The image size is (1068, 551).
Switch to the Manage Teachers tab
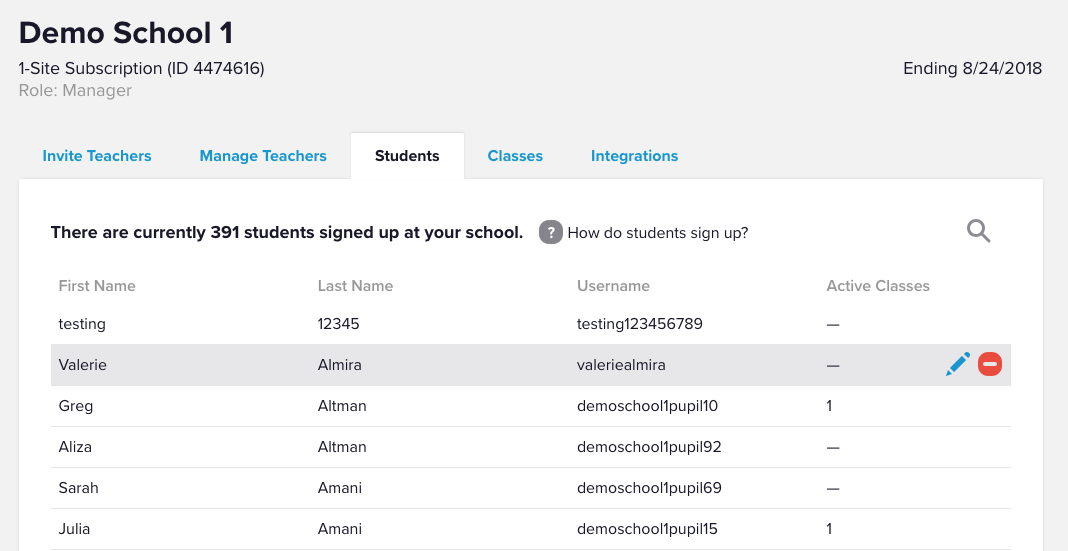[x=263, y=156]
